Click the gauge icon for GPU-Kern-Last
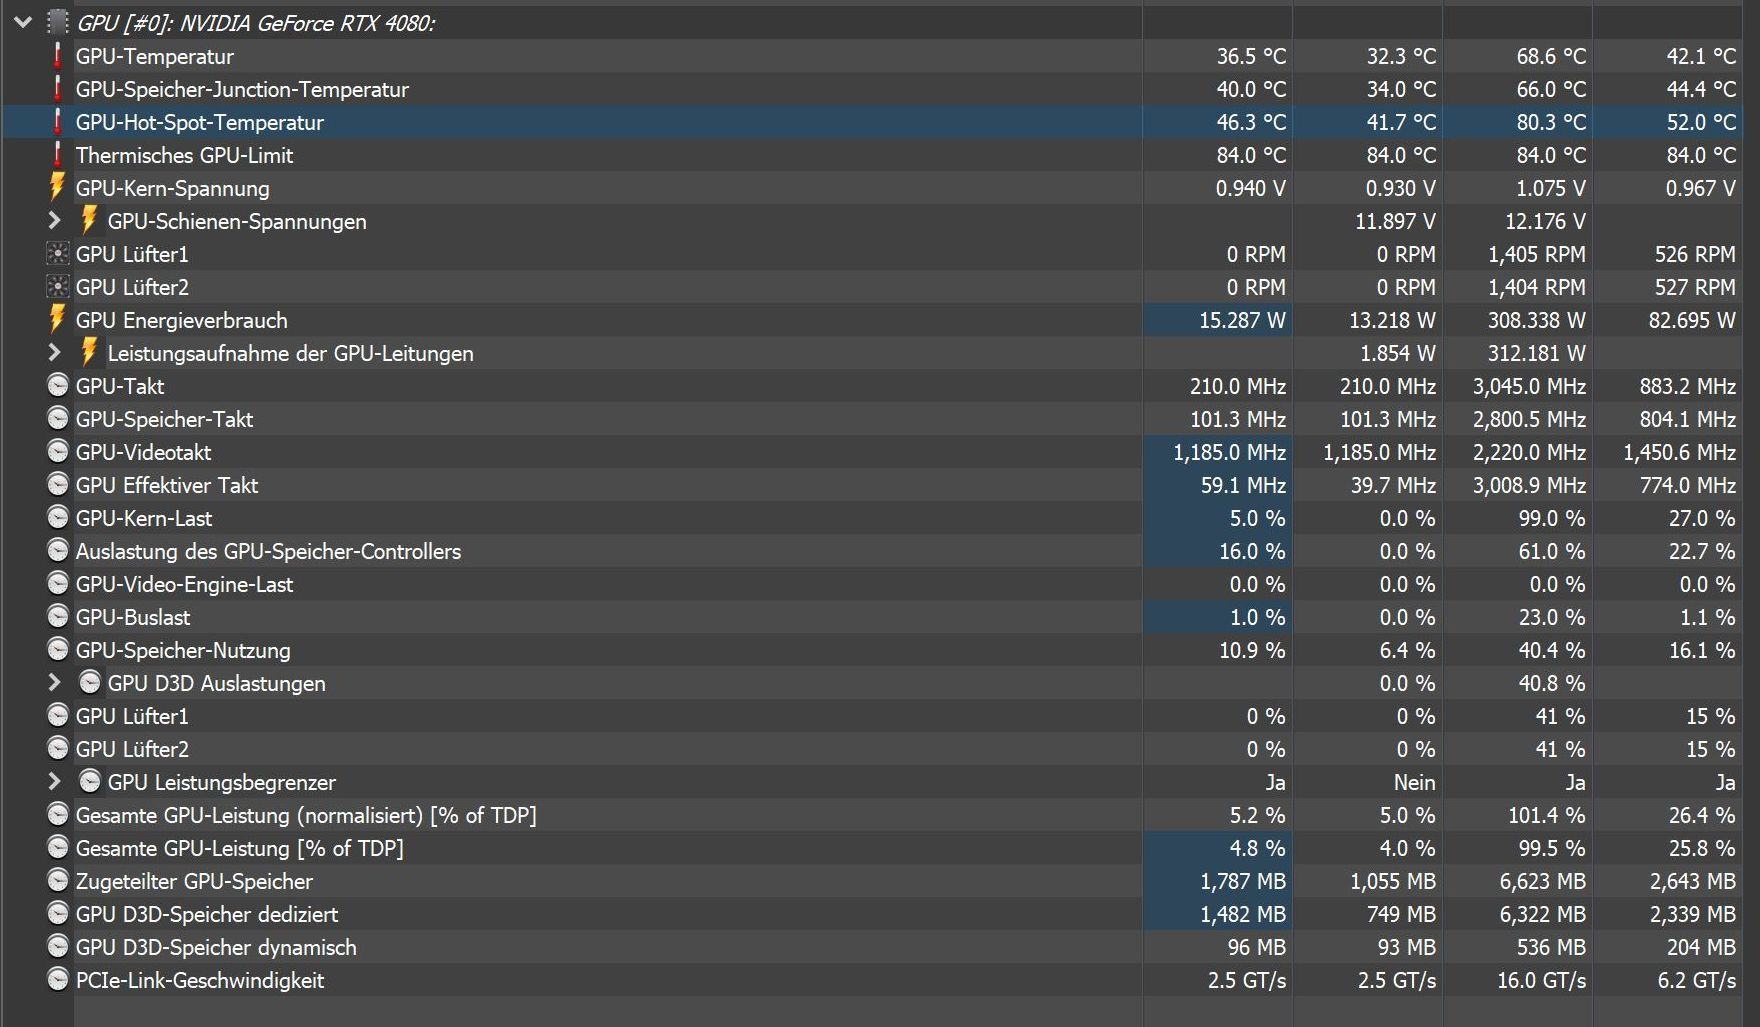The width and height of the screenshot is (1760, 1027). pyautogui.click(x=58, y=518)
